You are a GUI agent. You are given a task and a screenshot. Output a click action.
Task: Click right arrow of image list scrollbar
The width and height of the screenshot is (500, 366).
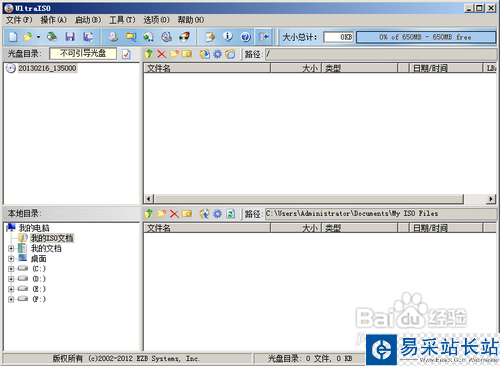[490, 199]
